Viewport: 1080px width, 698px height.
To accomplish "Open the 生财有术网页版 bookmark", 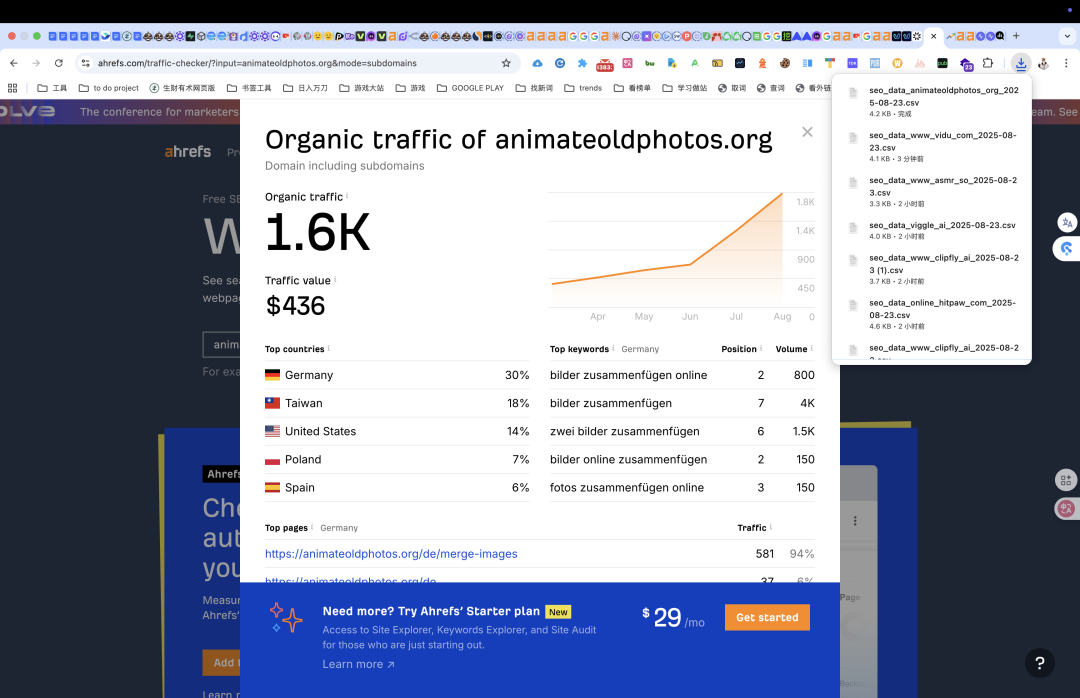I will [x=183, y=88].
